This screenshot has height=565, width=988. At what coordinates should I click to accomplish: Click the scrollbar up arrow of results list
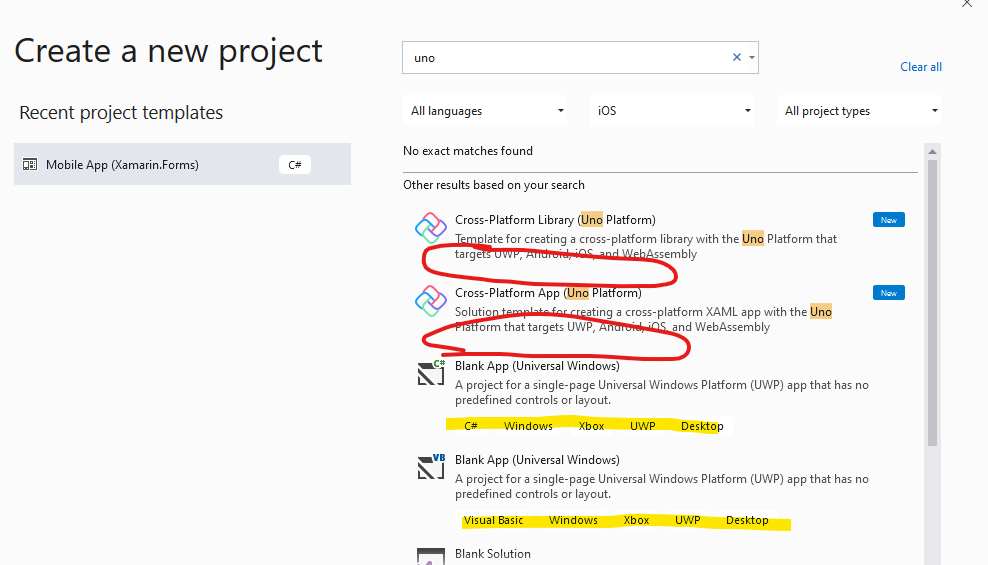coord(932,152)
